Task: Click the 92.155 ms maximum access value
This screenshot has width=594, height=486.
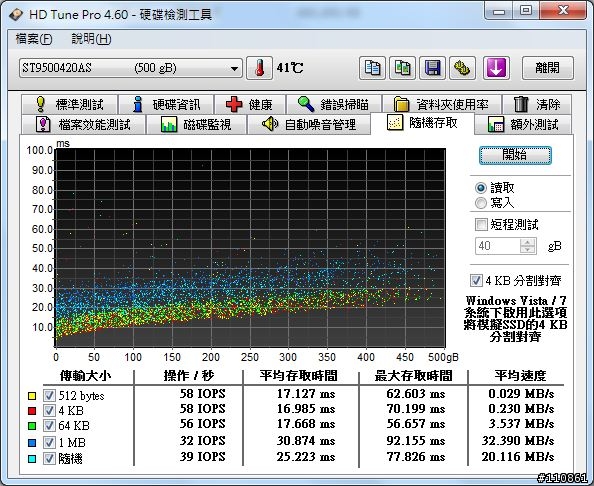Action: tap(416, 441)
